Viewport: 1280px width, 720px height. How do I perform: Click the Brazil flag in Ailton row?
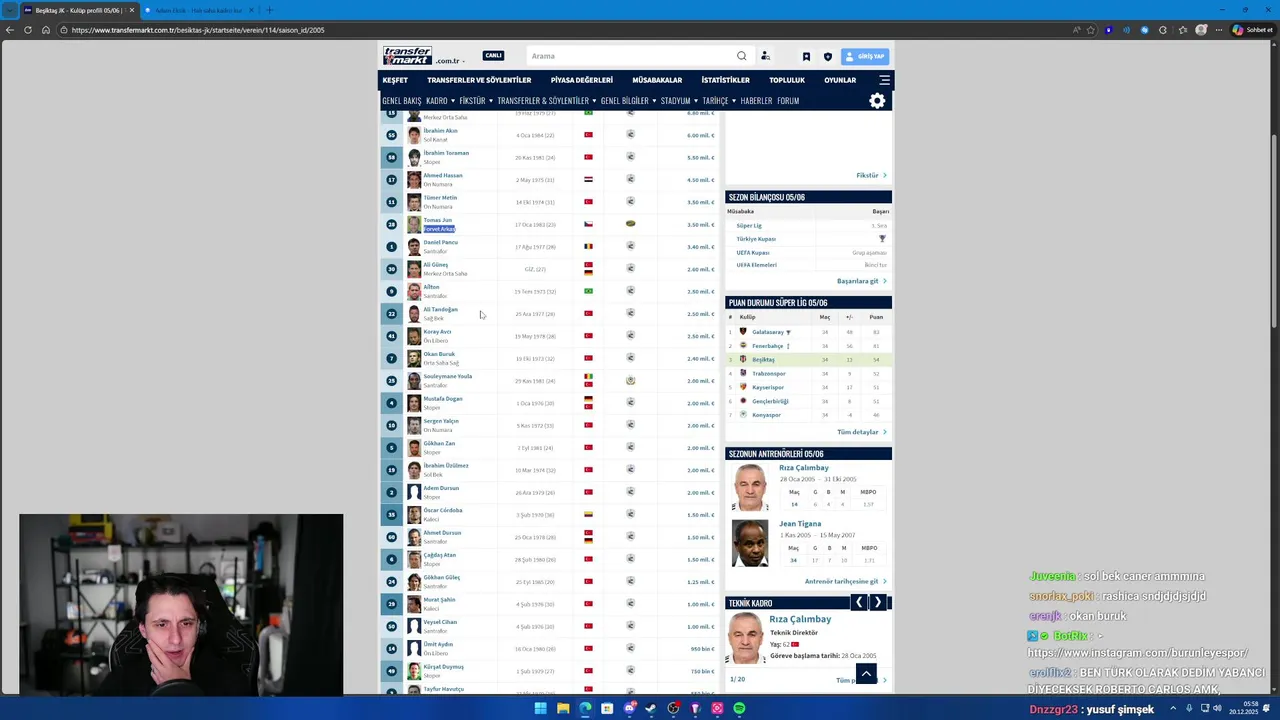pyautogui.click(x=588, y=291)
